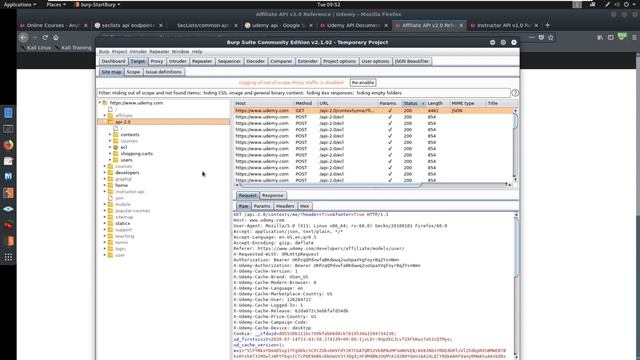Click the Re-enable button
640x360 pixels.
[x=363, y=82]
